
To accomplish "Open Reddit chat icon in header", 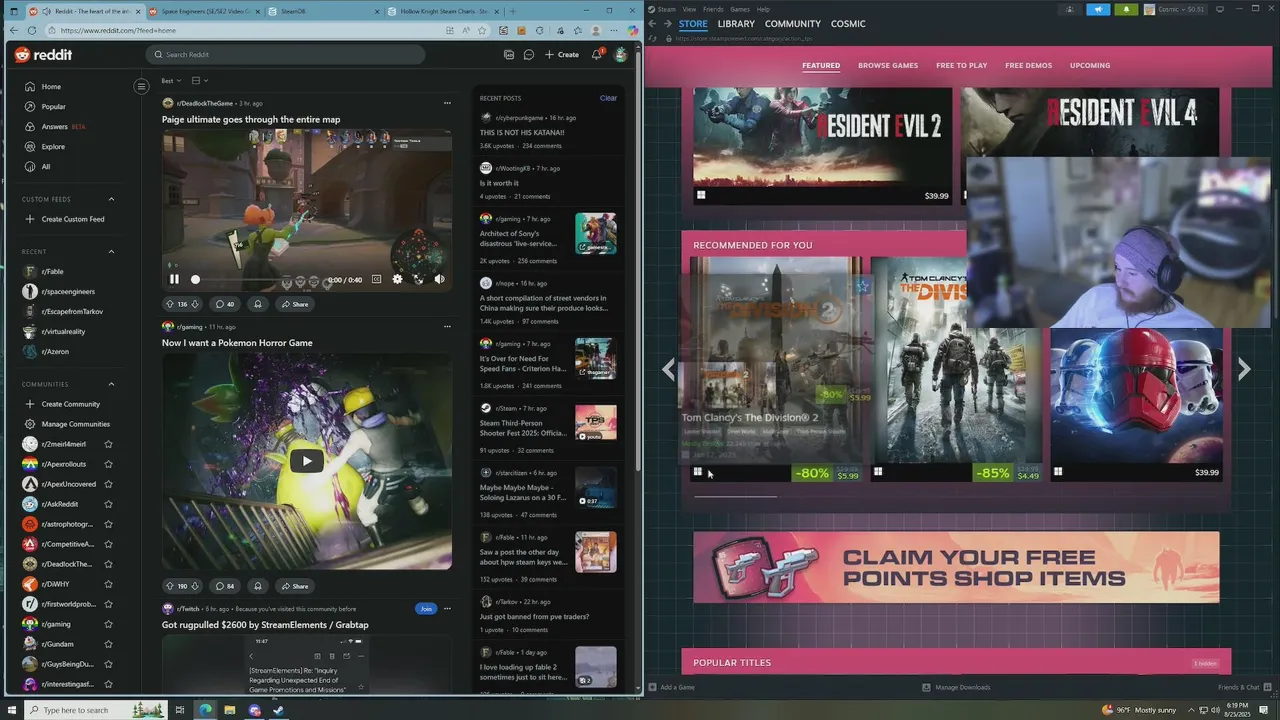I will pos(529,54).
